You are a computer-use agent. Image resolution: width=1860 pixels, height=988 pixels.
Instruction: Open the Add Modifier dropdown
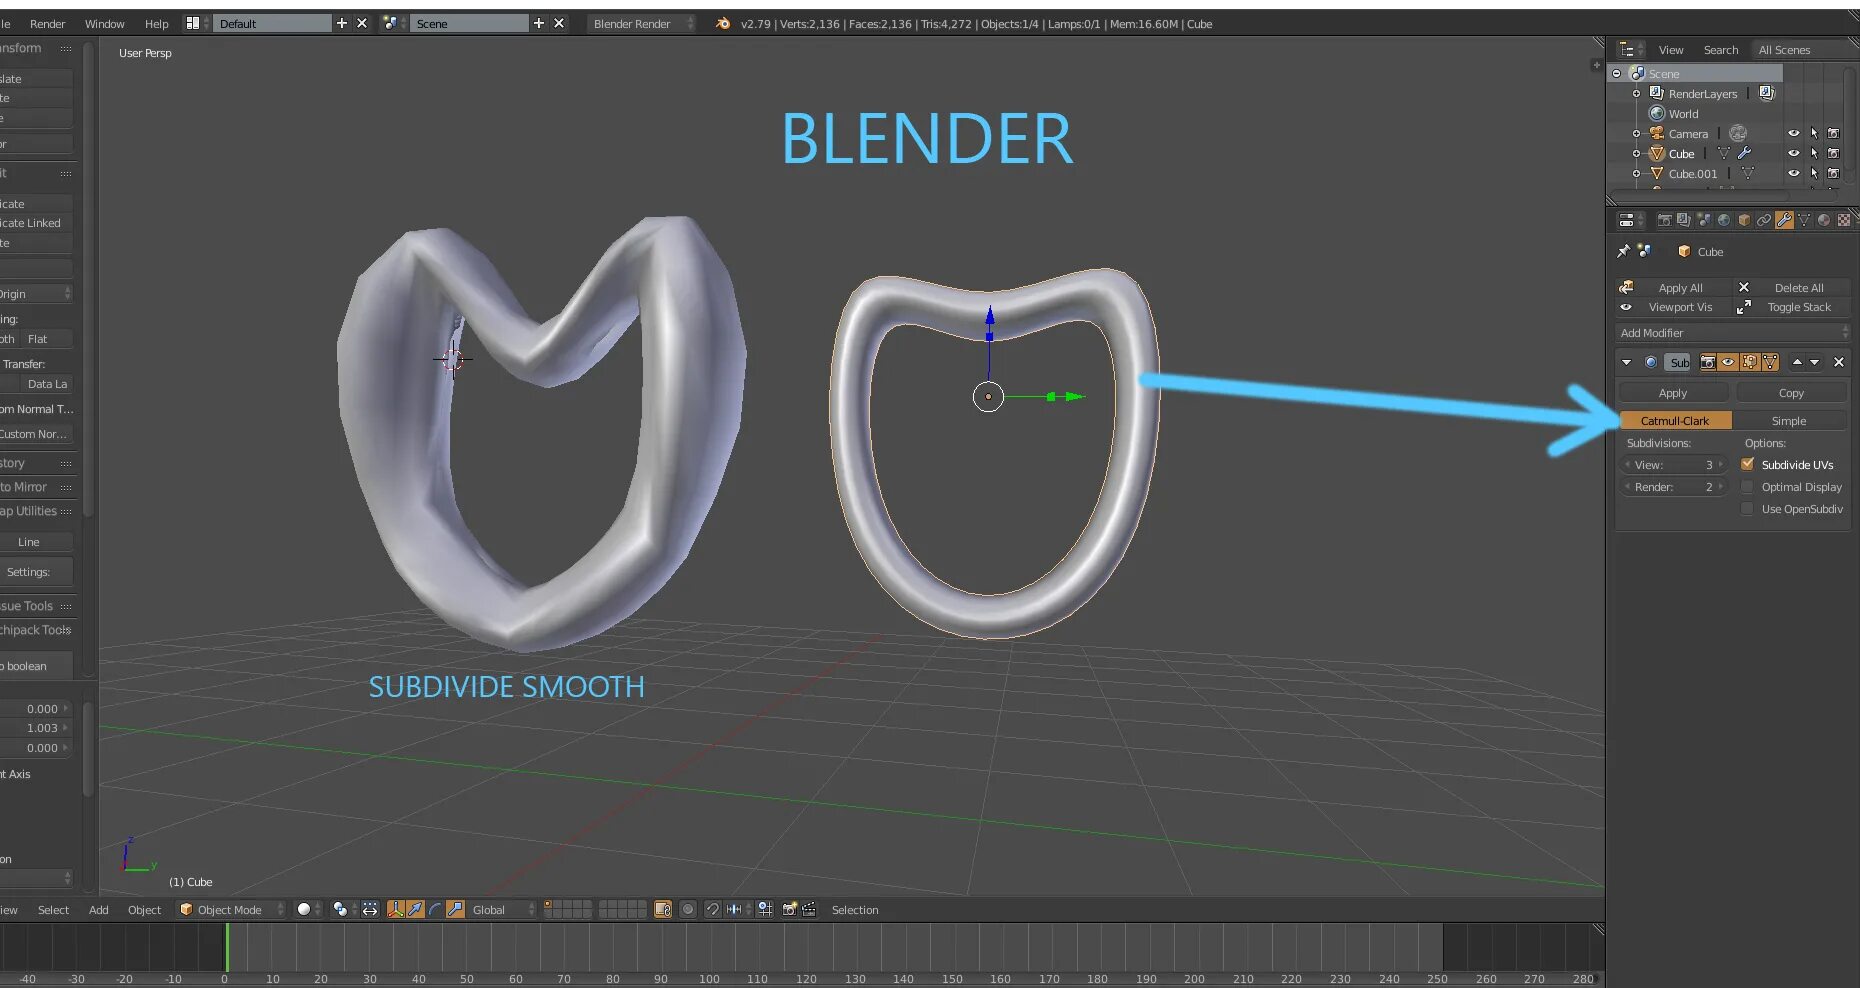point(1733,333)
